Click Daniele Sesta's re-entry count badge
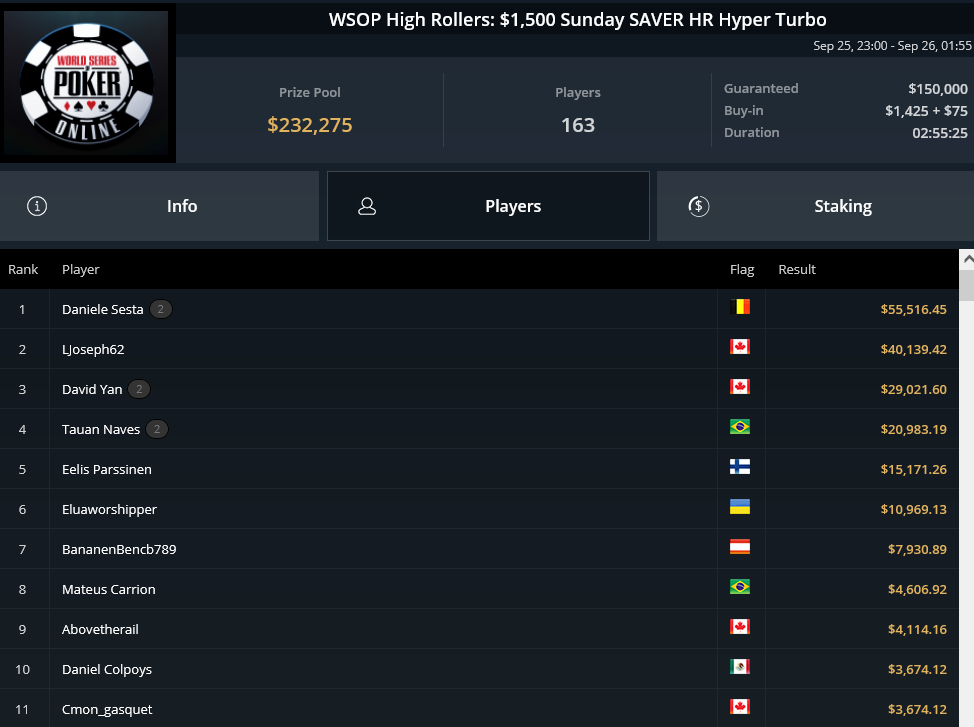This screenshot has width=974, height=727. click(x=161, y=309)
